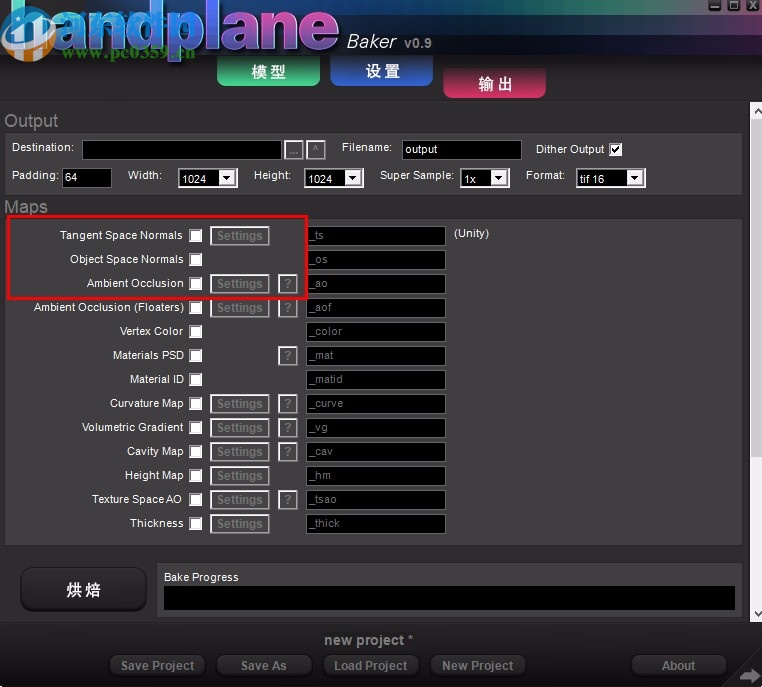Screen dimensions: 762x687
Task: Click the '_curve' suffix field
Action: 376,404
